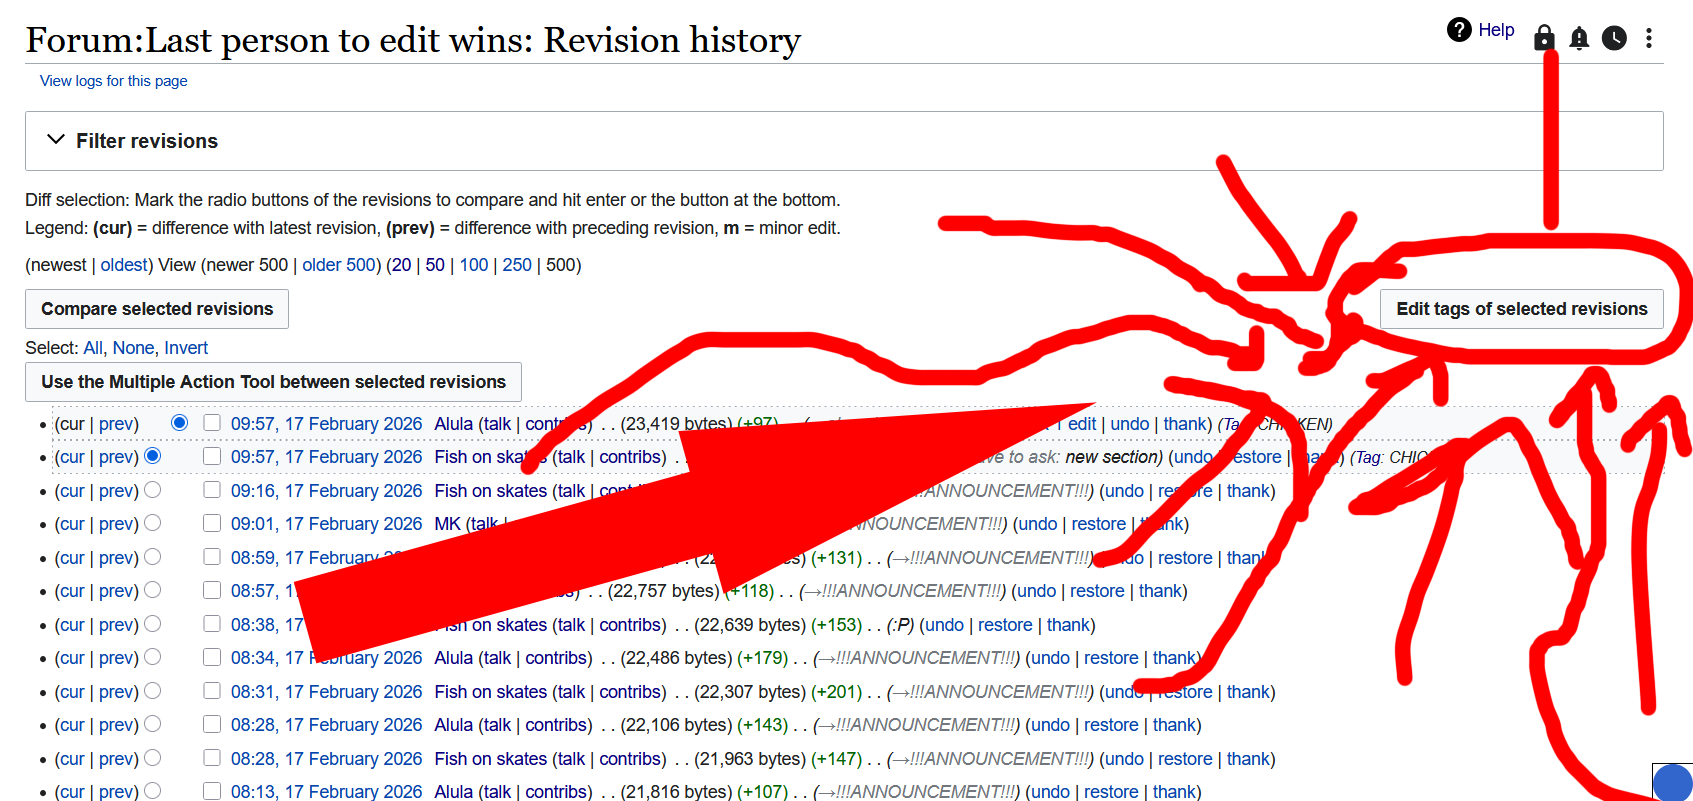Tick the checkbox for 09:57 Alula revision

pyautogui.click(x=212, y=422)
